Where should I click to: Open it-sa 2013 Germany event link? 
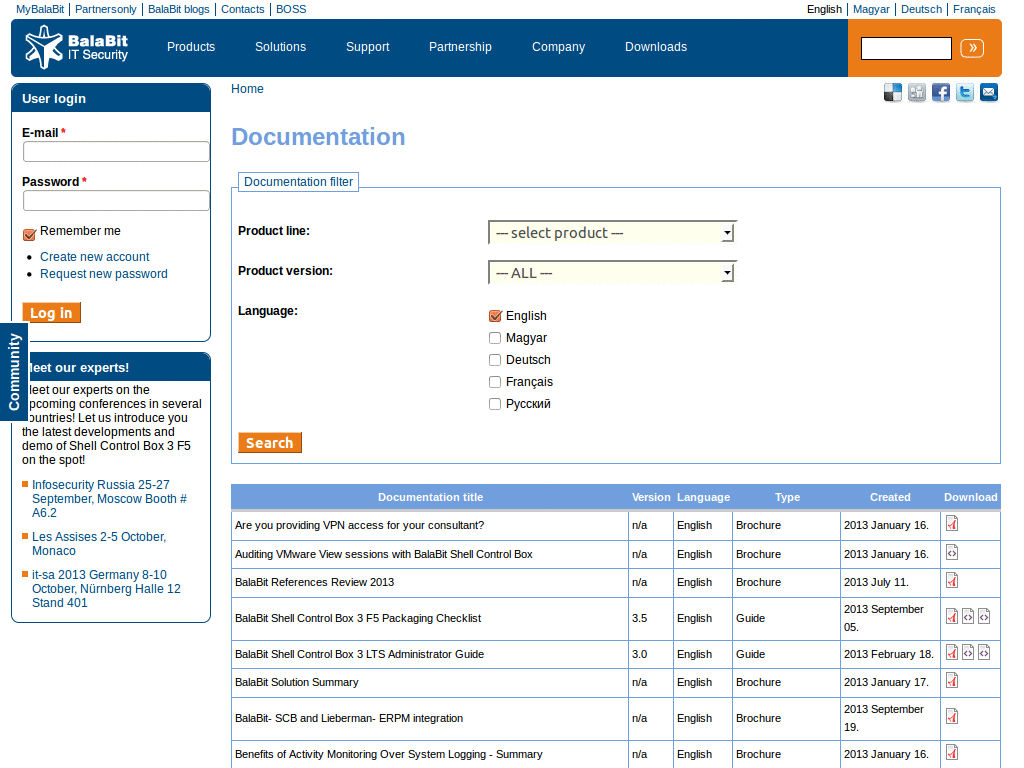point(106,588)
